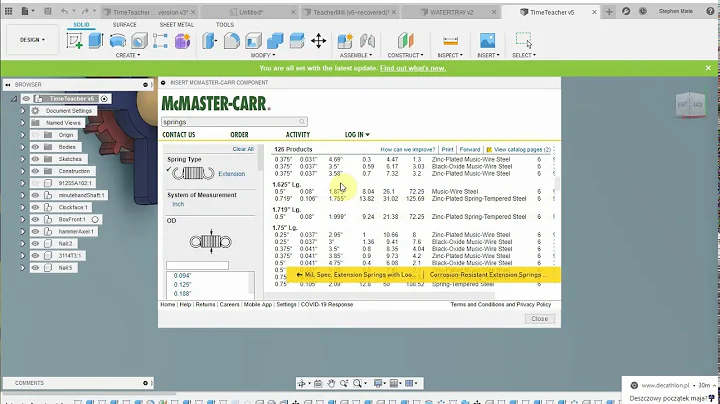Viewport: 720px width, 404px height.
Task: Toggle visibility of BoxFront:1 component
Action: (35, 219)
